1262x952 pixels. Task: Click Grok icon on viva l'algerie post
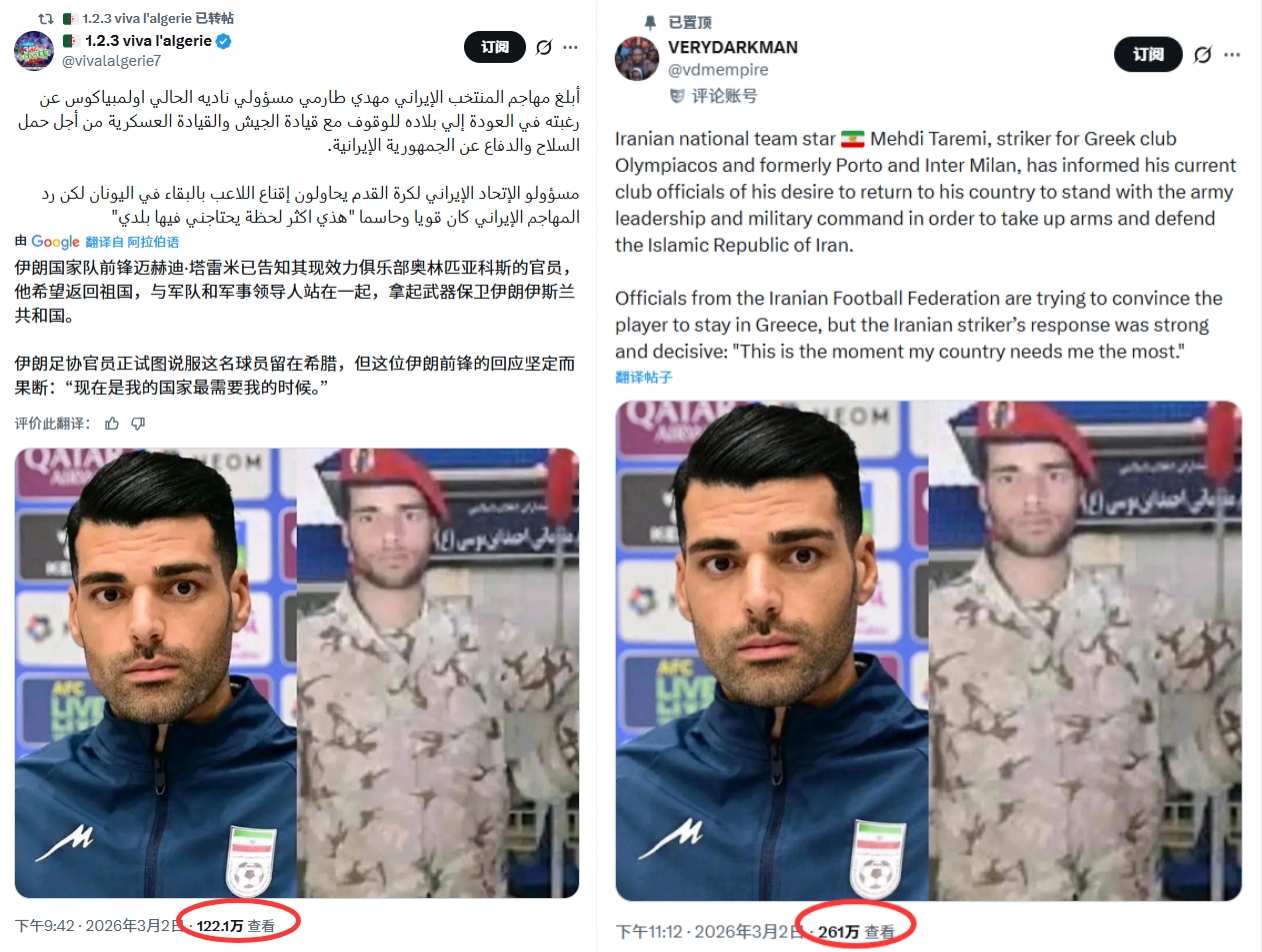click(544, 47)
